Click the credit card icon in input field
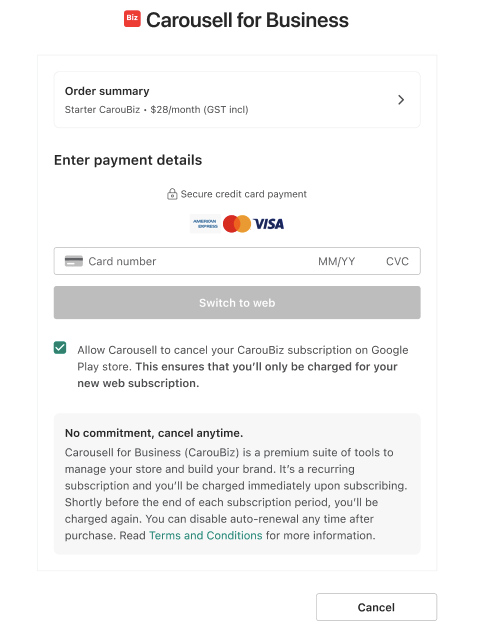487x639 pixels. point(74,261)
